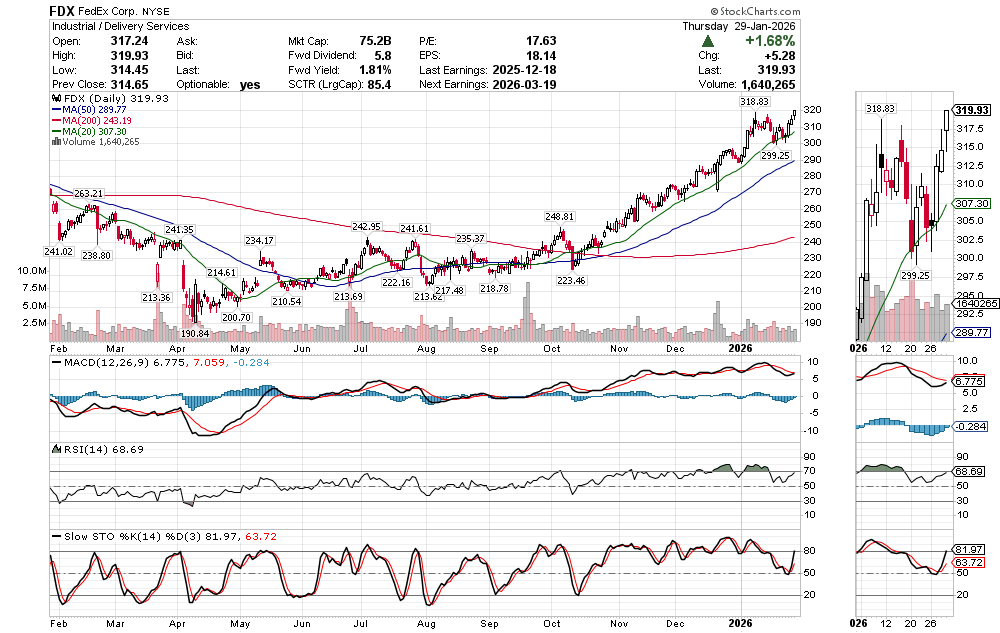
Task: Select the MA(200) 243.19 legend entry
Action: pyautogui.click(x=98, y=121)
